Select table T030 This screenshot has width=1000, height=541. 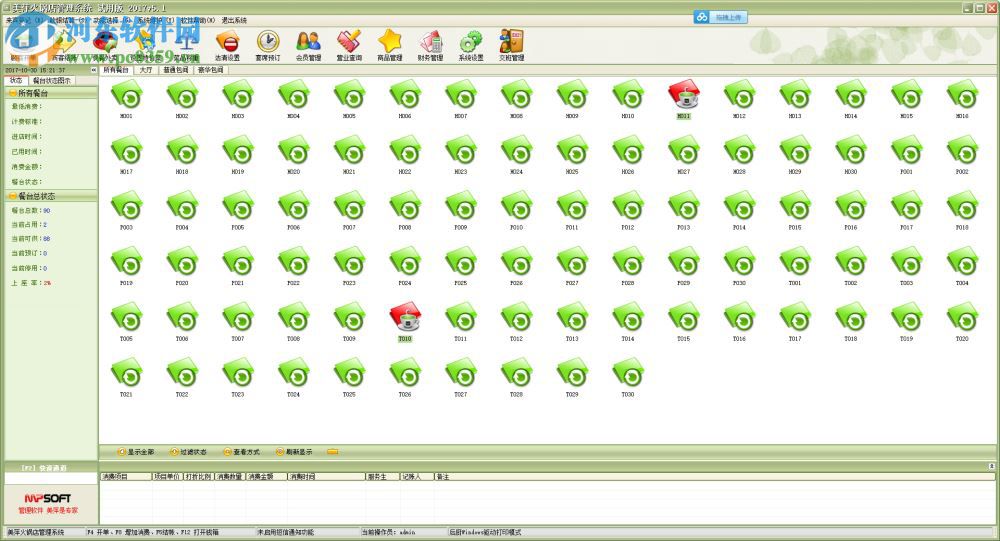point(628,377)
